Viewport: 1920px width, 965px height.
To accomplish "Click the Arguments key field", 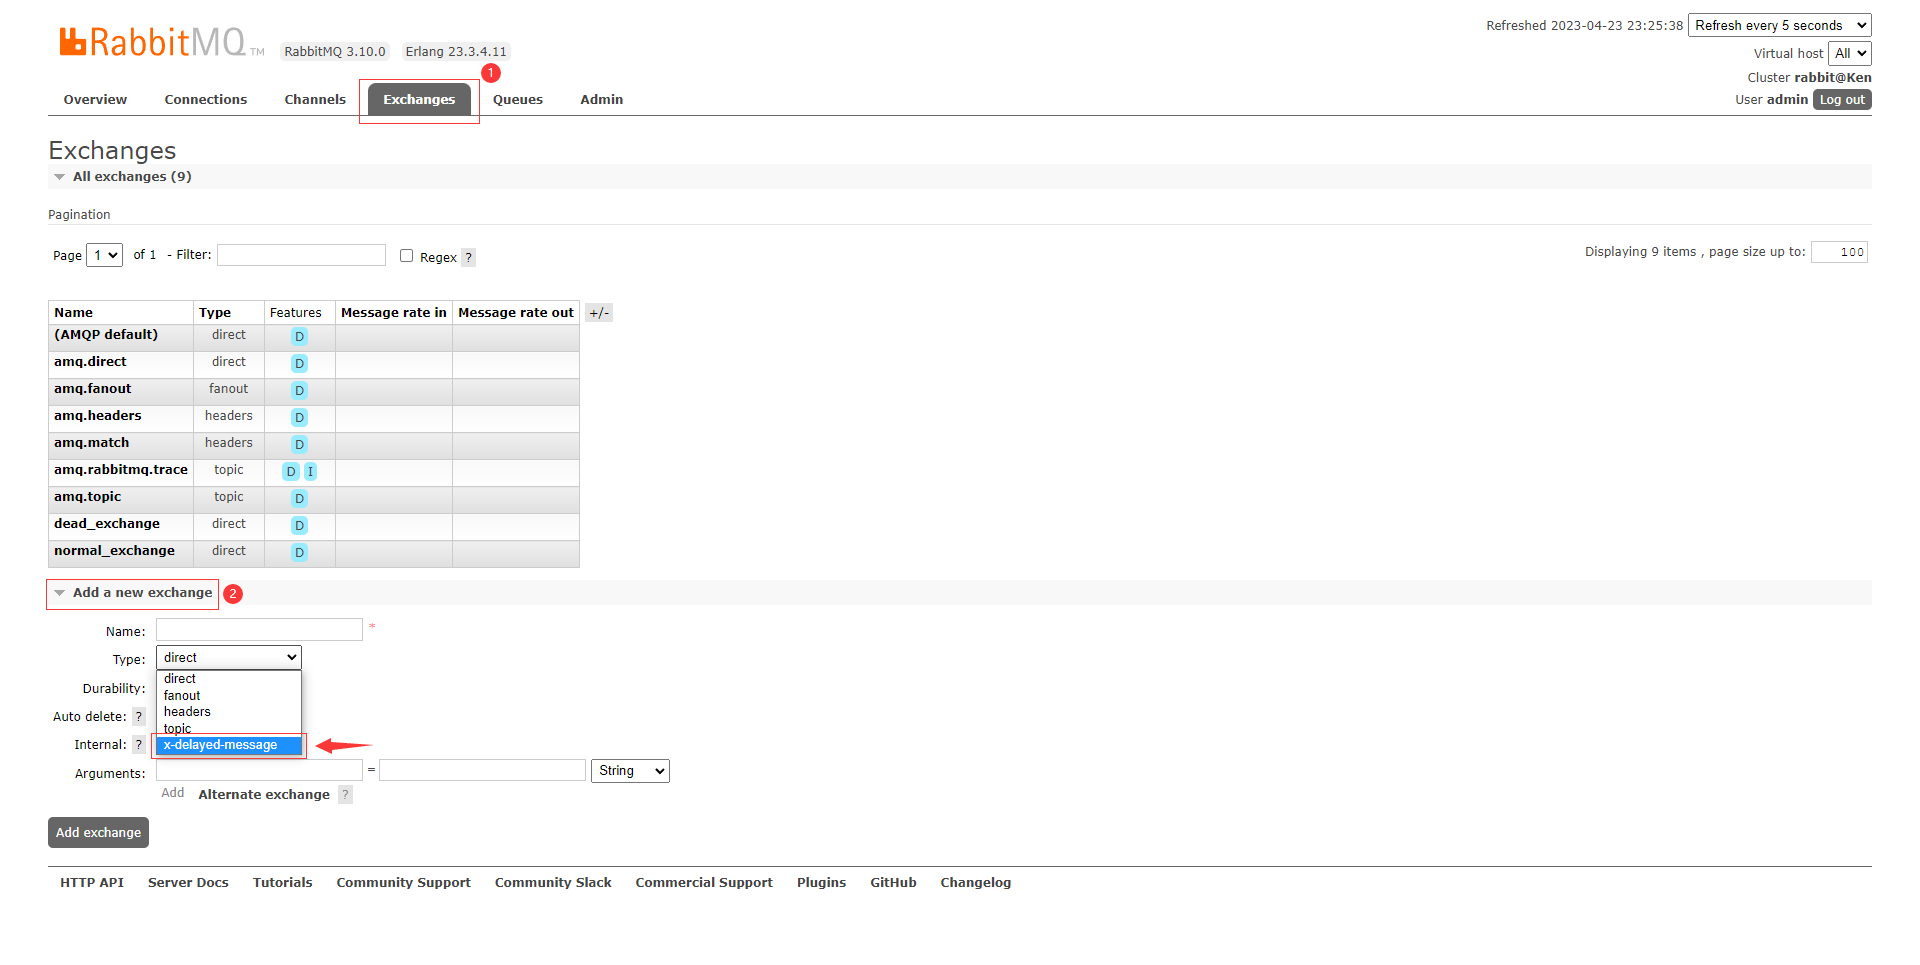I will point(259,770).
